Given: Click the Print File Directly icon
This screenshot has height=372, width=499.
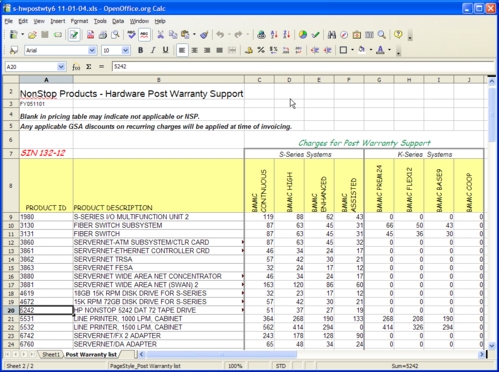Looking at the screenshot, I should coord(103,35).
